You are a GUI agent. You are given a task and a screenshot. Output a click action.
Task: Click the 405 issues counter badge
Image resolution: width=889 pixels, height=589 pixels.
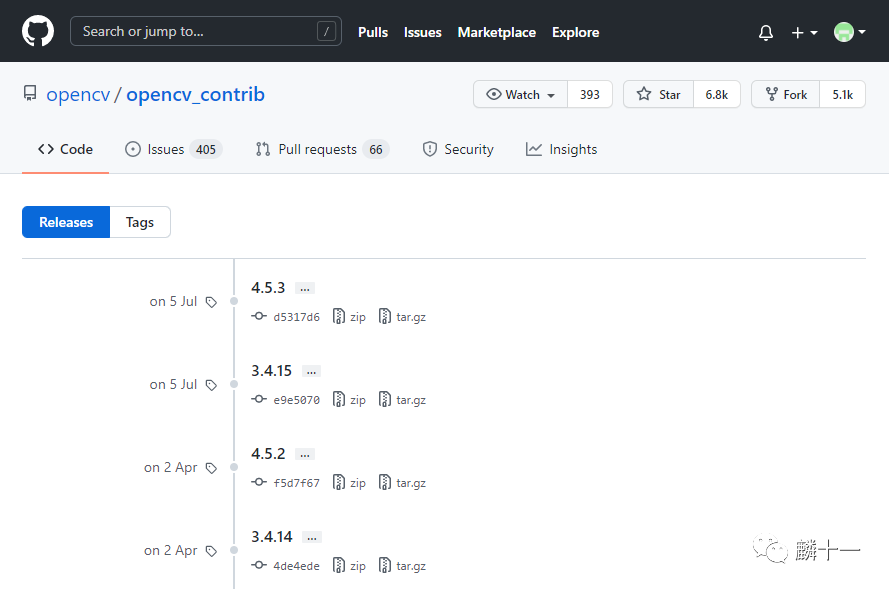pyautogui.click(x=206, y=150)
